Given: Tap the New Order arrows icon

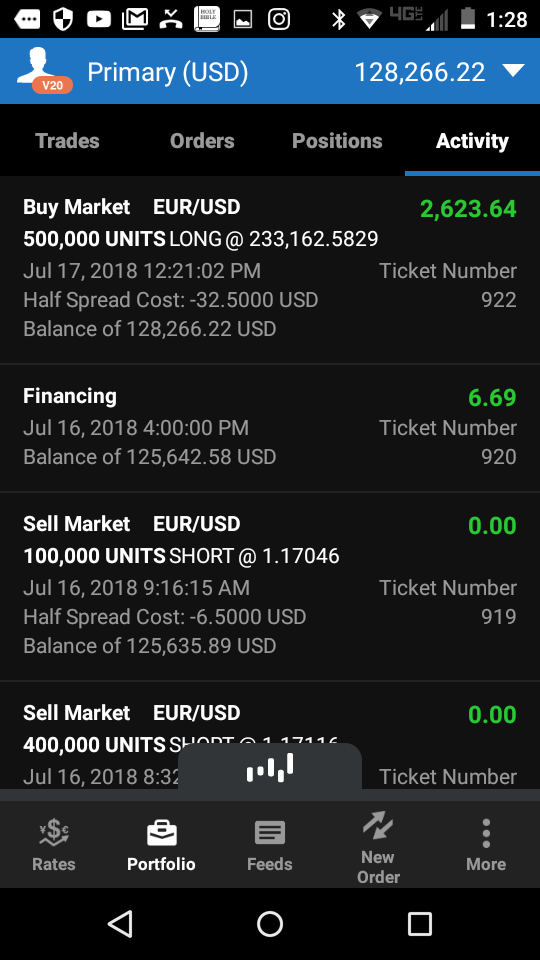Looking at the screenshot, I should coord(378,825).
